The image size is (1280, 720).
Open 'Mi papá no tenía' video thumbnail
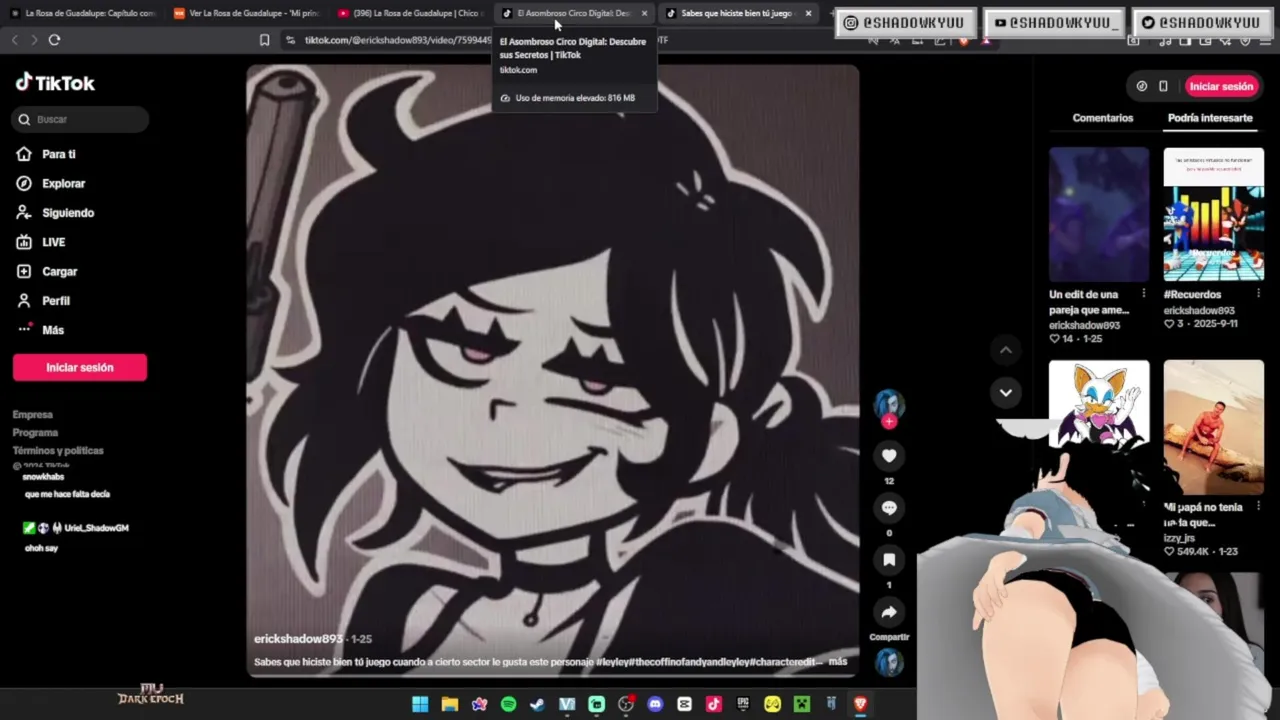(1213, 427)
